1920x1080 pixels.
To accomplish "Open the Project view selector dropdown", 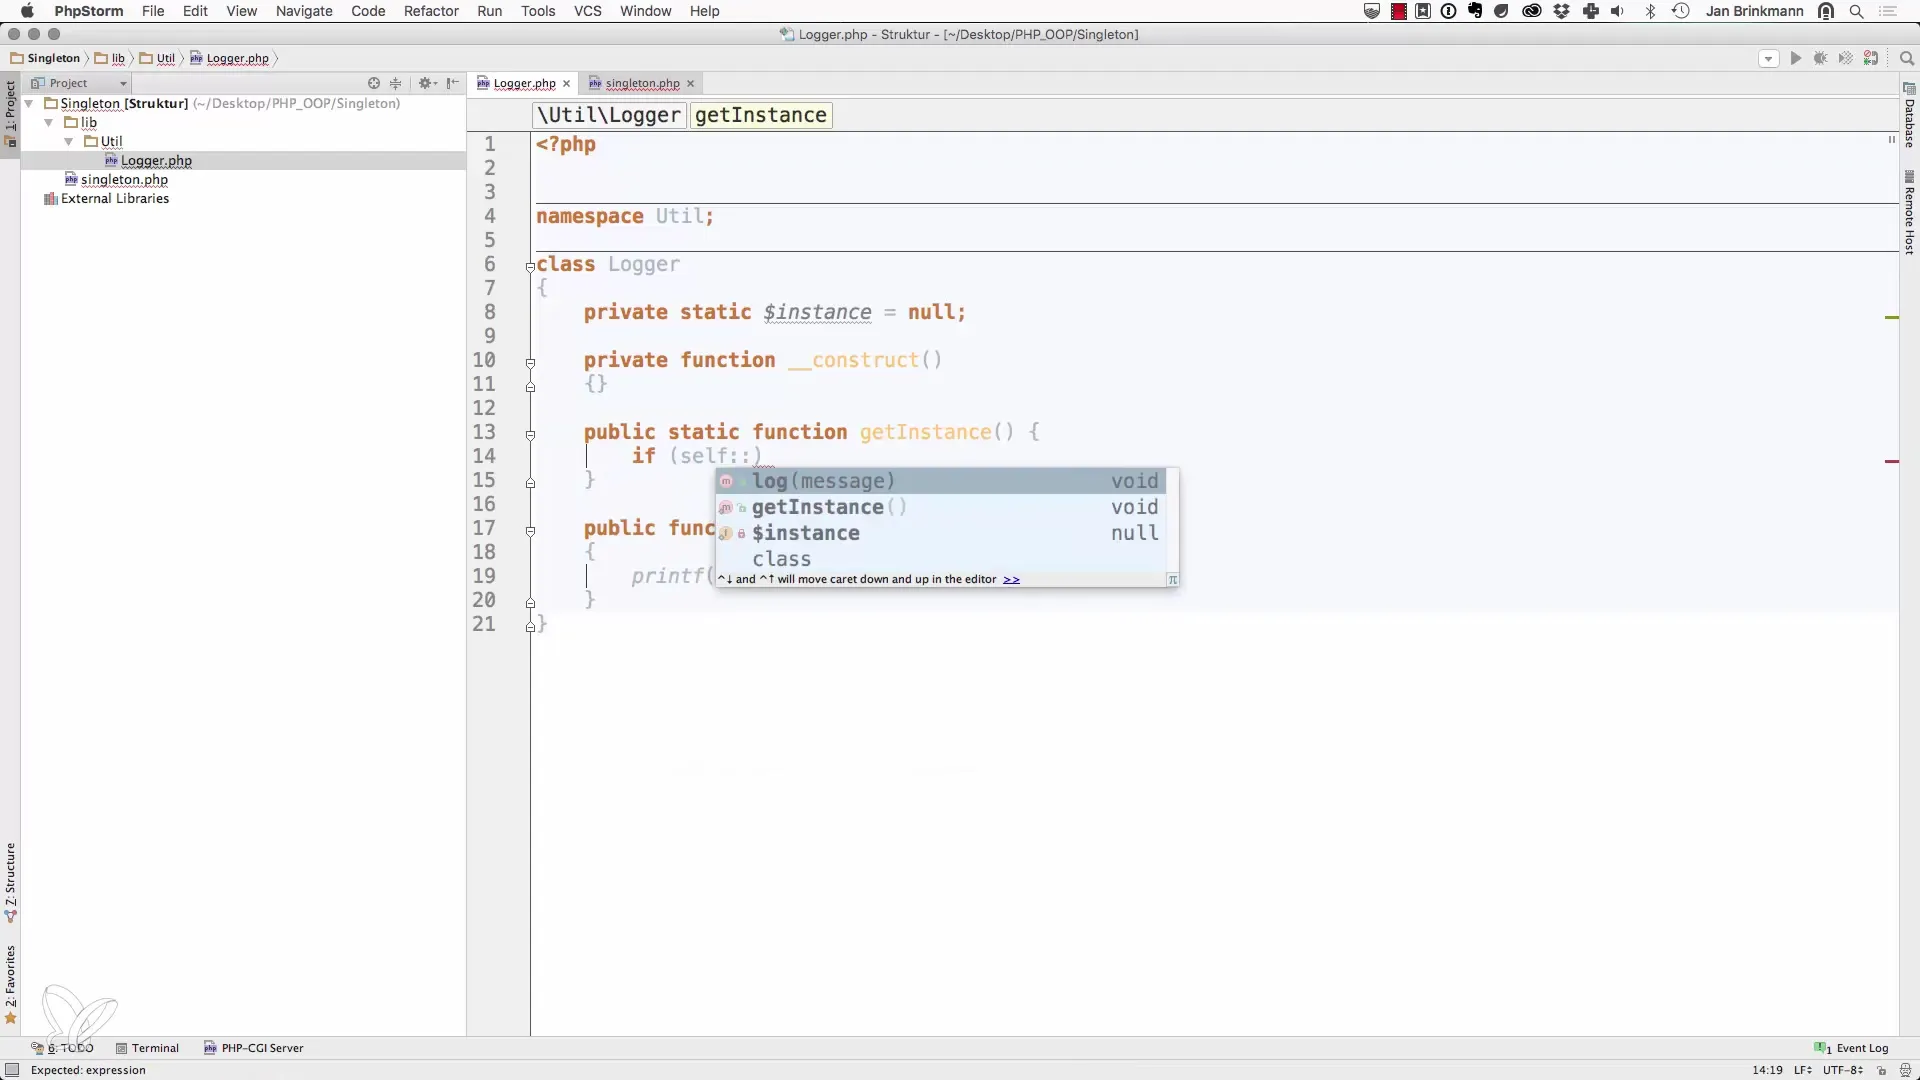I will 80,83.
